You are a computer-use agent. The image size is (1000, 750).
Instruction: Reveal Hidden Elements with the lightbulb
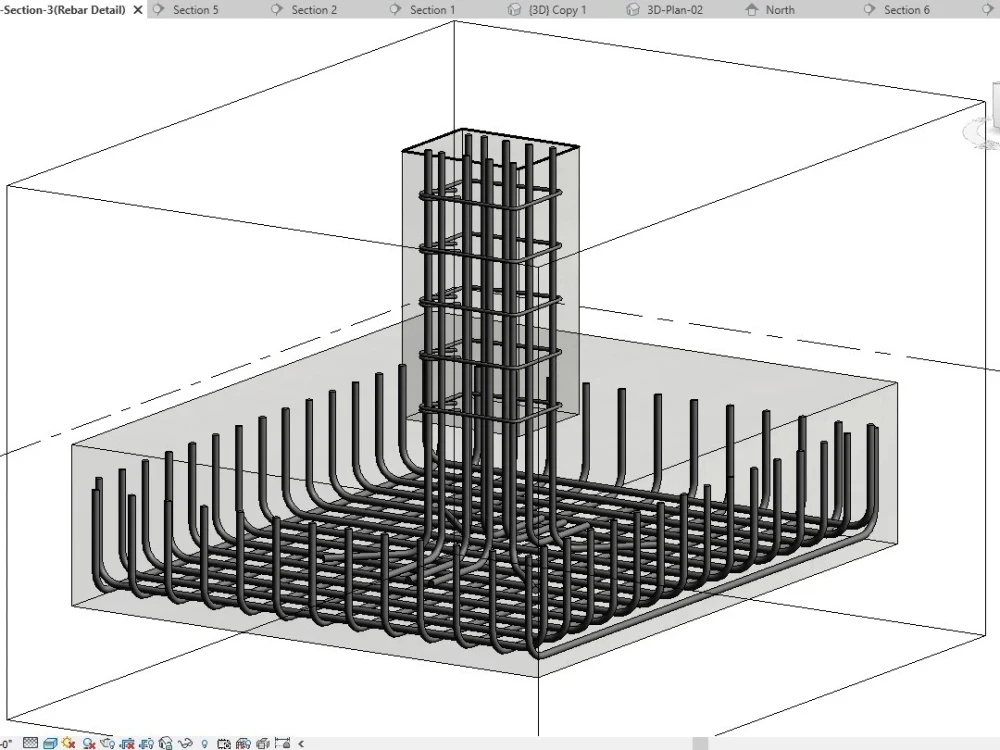(205, 742)
